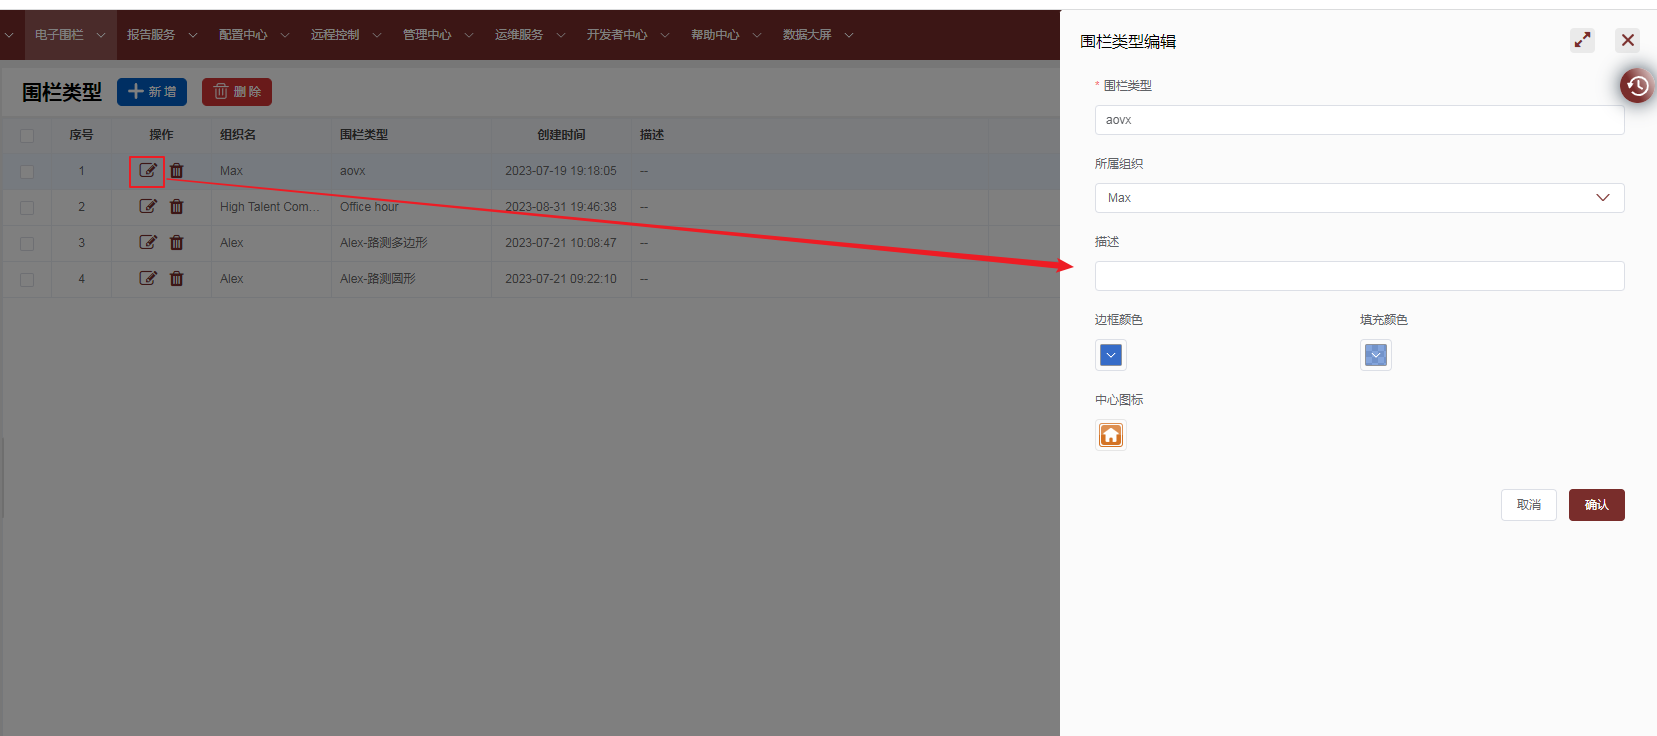The width and height of the screenshot is (1657, 736).
Task: Close the 围栏类型编辑 panel
Action: (1628, 40)
